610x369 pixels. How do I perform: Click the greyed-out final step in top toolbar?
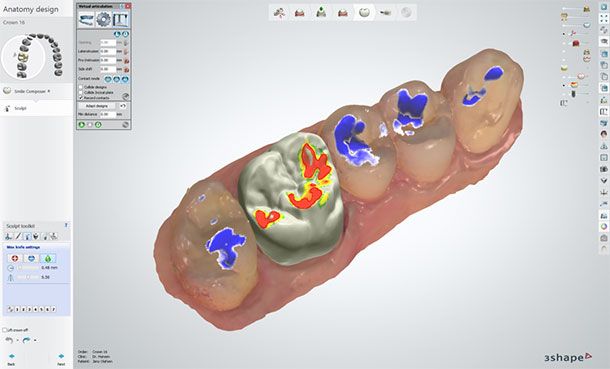pos(406,12)
